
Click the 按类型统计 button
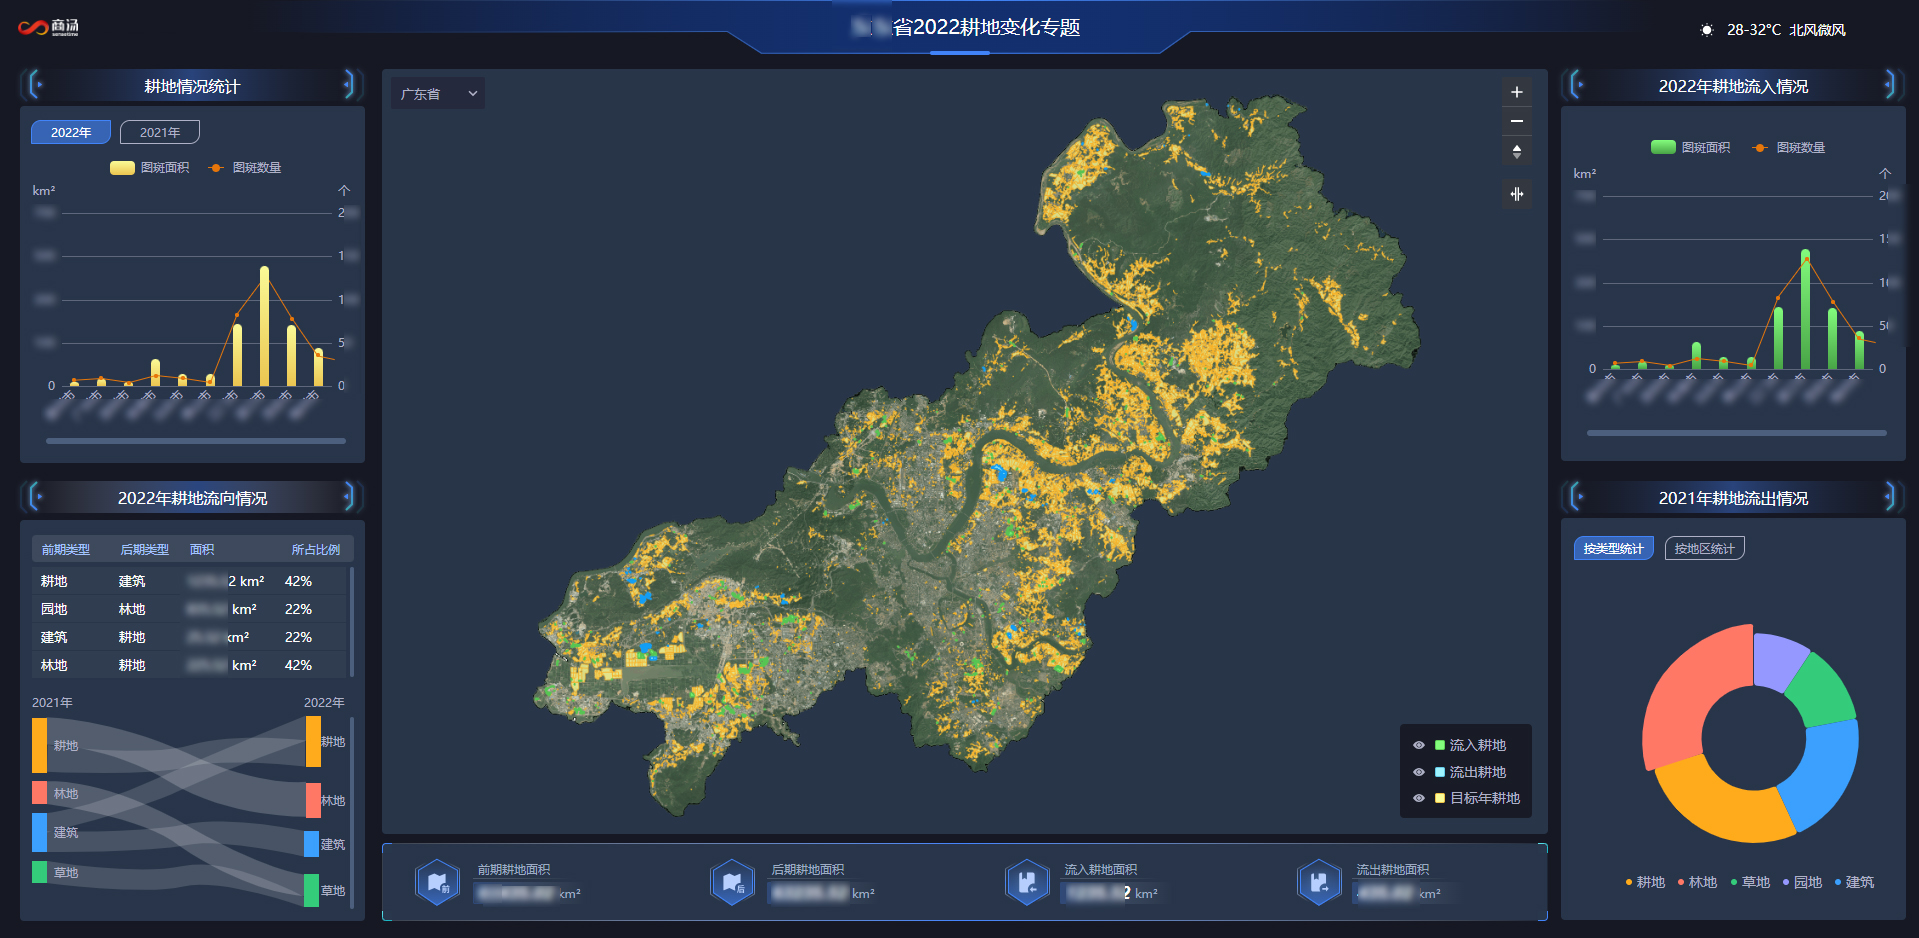1613,548
